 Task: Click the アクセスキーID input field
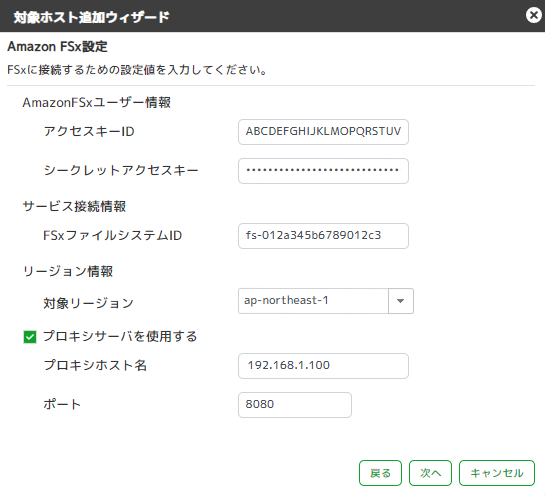coord(323,132)
